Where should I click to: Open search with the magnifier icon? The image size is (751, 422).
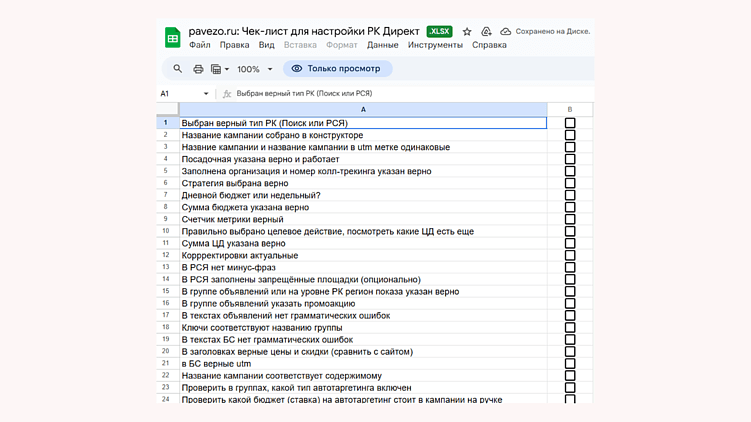[178, 69]
